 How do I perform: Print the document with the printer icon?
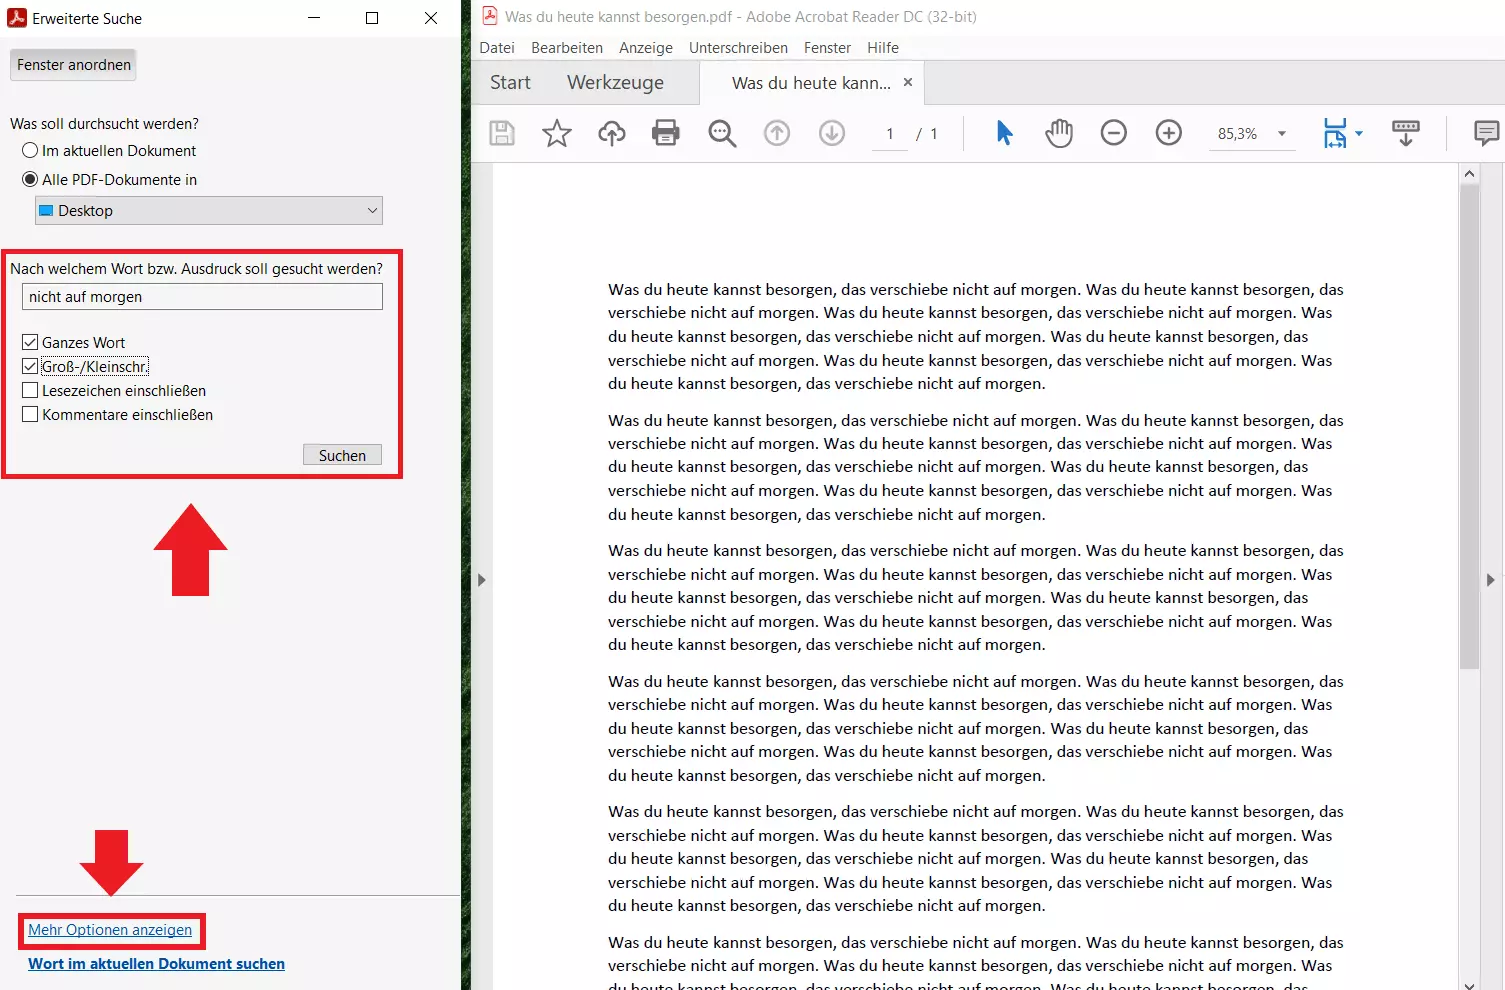pyautogui.click(x=666, y=133)
